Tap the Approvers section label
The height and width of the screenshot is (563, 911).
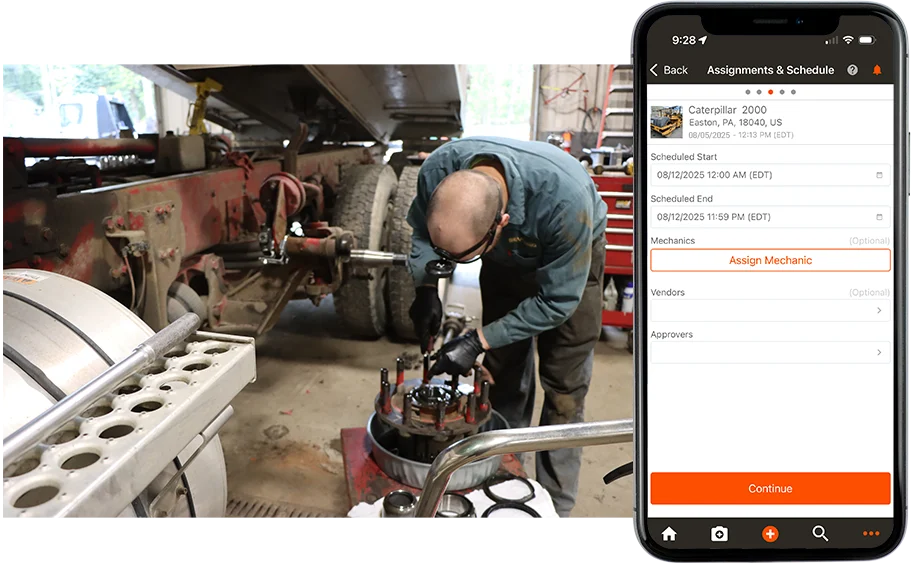672,335
